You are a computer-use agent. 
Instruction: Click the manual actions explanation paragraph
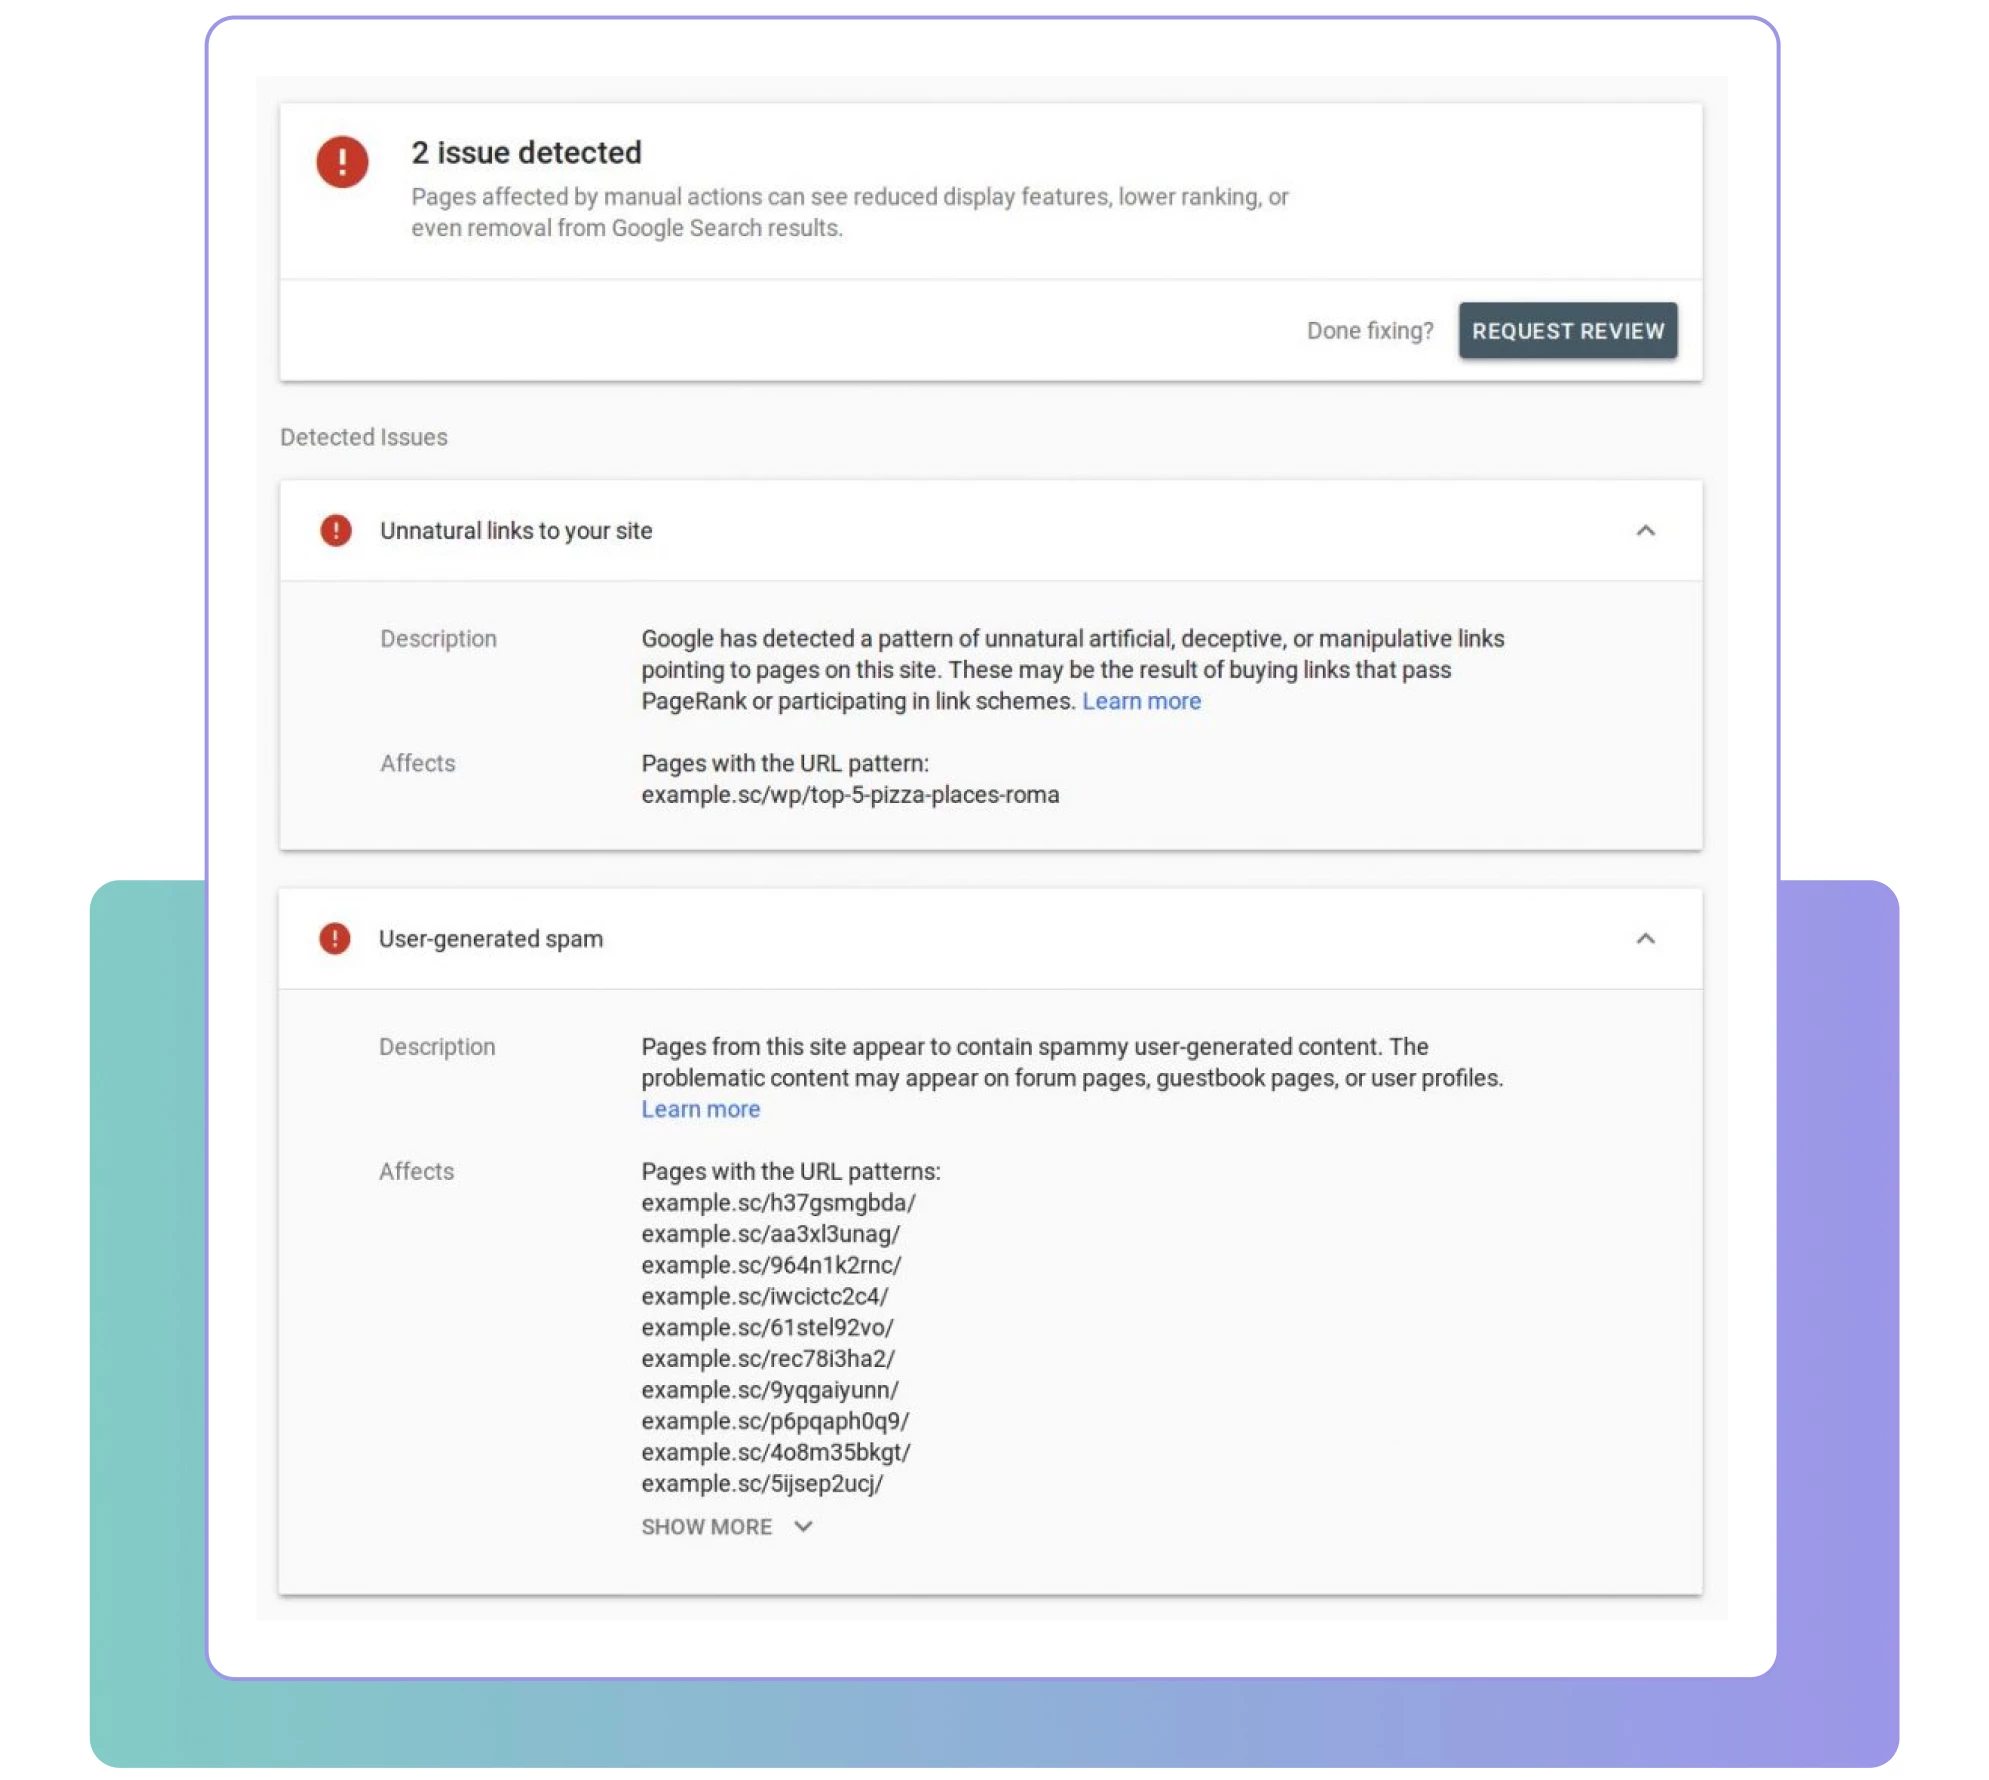click(x=850, y=212)
